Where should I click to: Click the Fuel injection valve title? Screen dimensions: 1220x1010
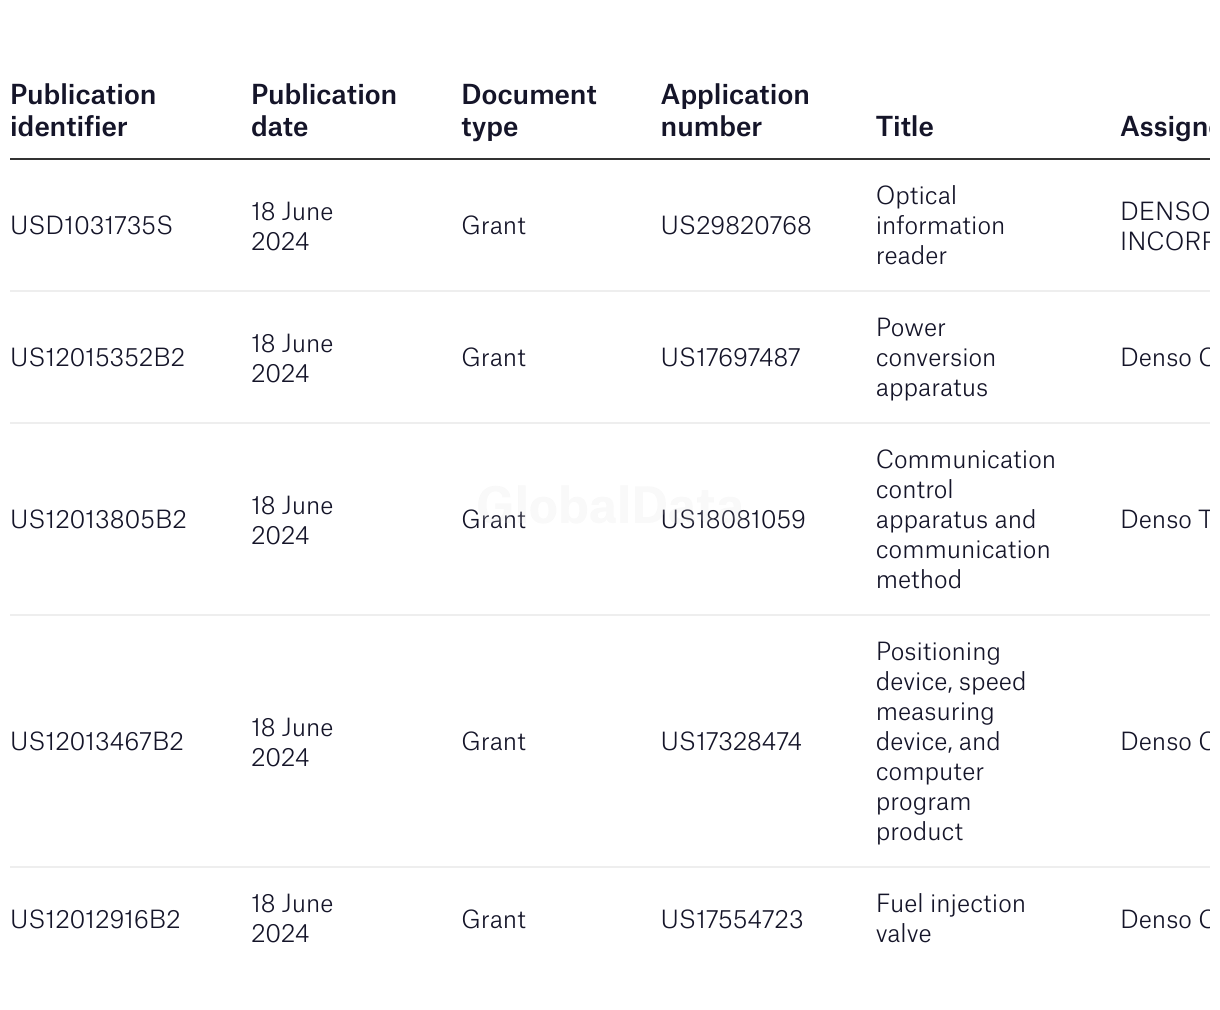(x=950, y=919)
